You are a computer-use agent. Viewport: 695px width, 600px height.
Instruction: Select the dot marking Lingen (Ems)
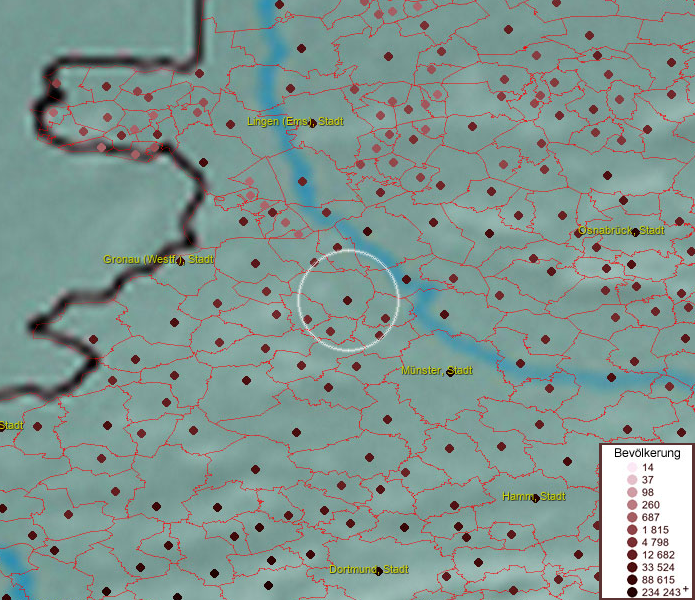click(312, 124)
